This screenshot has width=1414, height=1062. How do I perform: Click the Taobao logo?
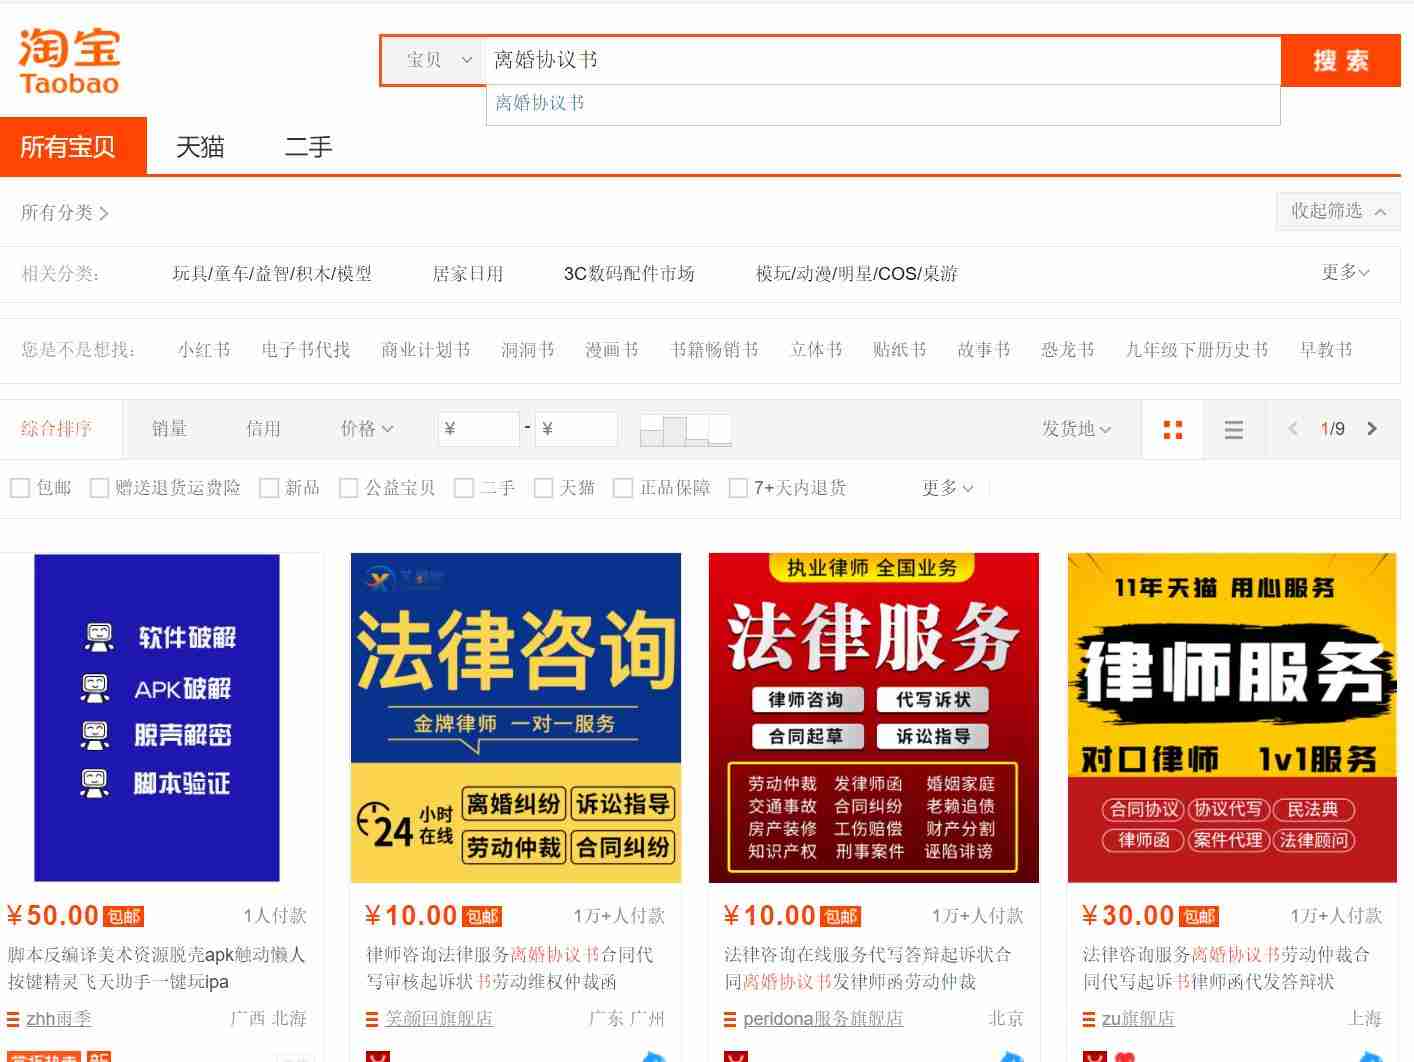(x=69, y=62)
